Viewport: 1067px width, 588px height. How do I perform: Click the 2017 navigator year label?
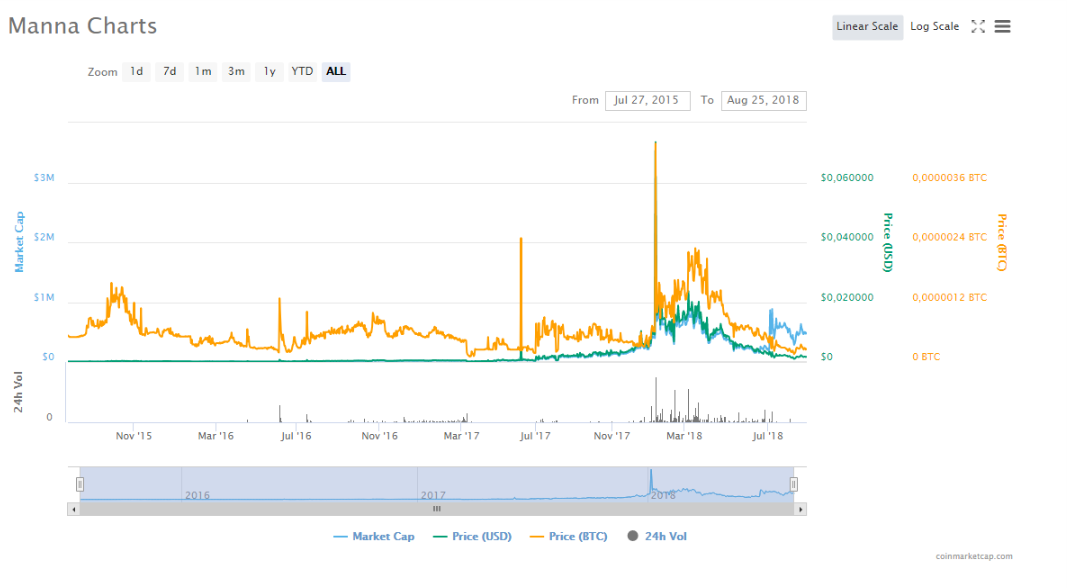(x=433, y=495)
